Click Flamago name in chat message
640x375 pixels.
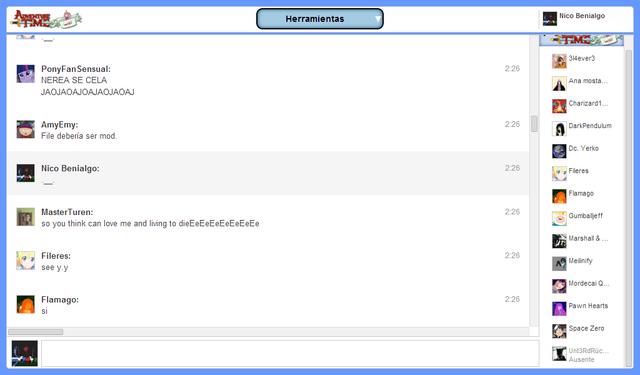60,300
